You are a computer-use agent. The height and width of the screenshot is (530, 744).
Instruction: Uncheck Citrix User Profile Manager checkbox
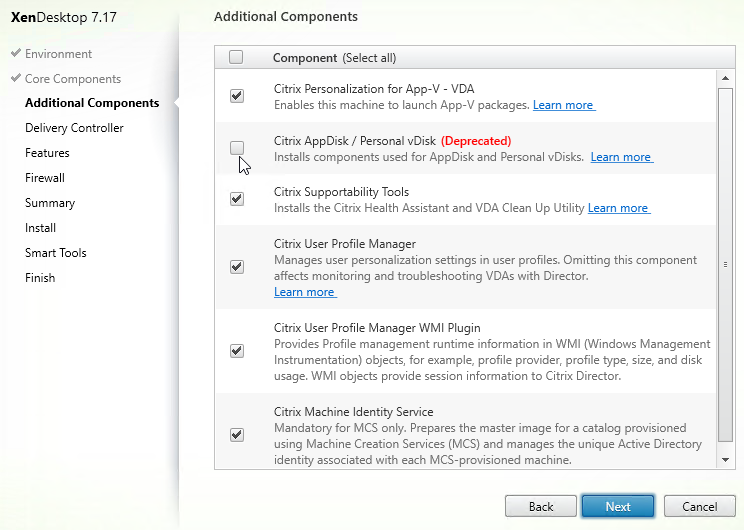(x=237, y=267)
